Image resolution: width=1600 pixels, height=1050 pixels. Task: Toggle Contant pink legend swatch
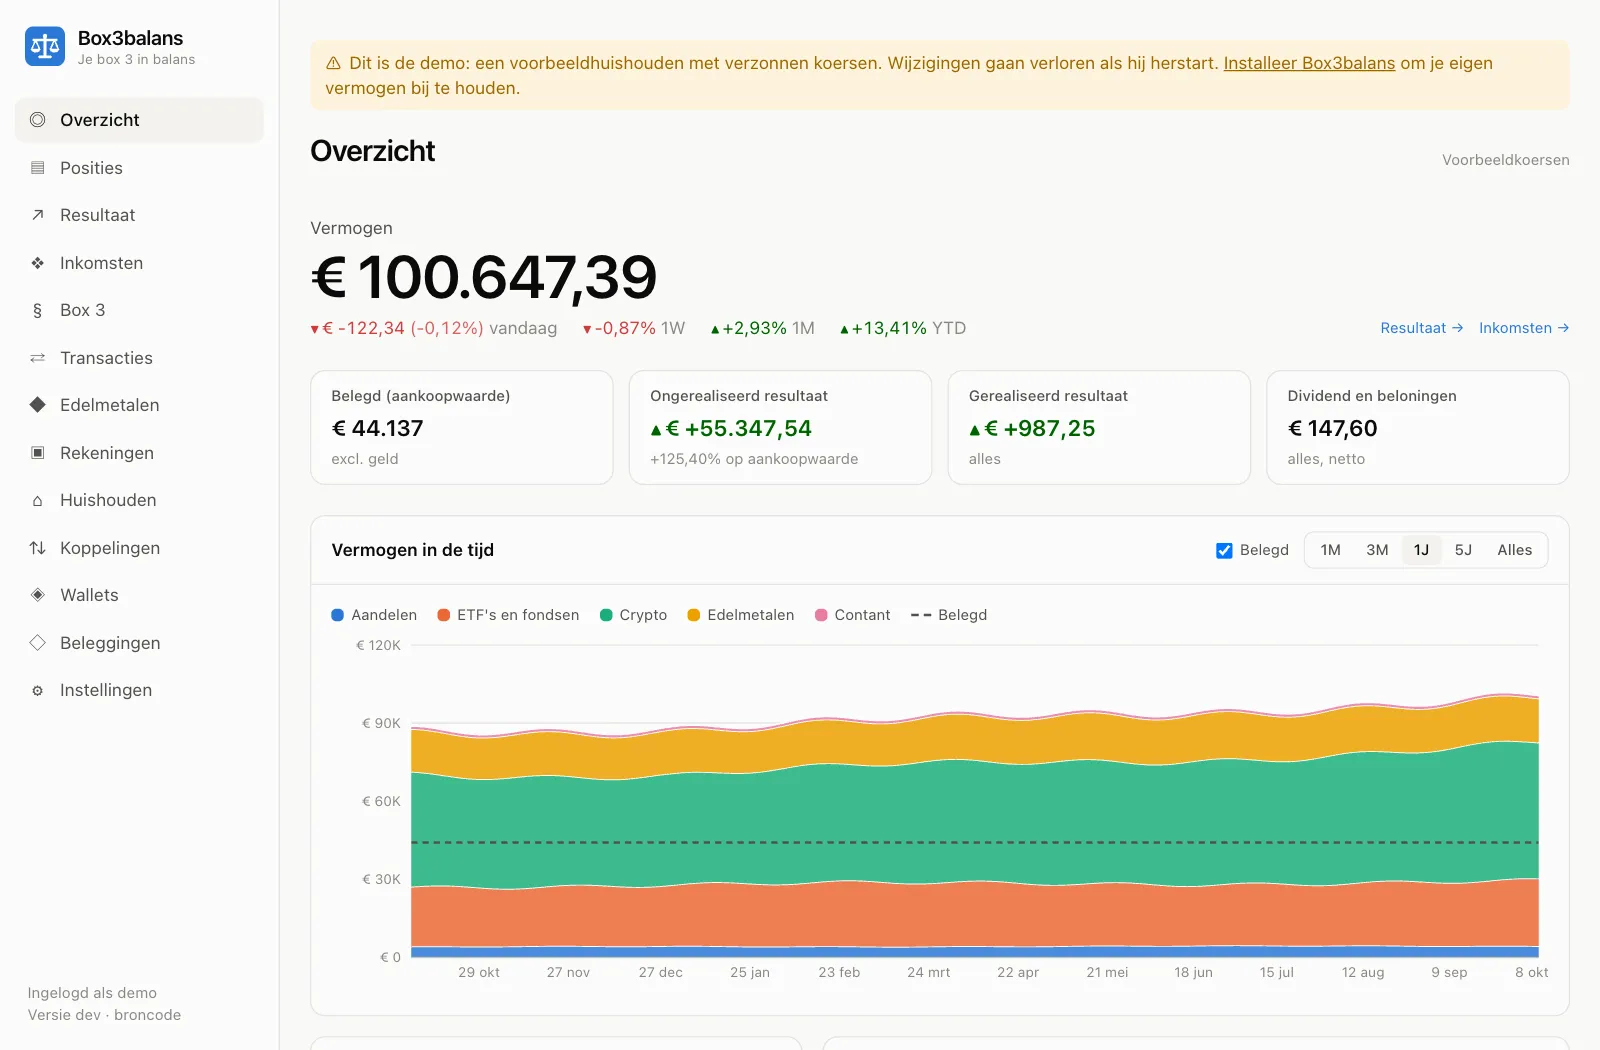pyautogui.click(x=822, y=615)
